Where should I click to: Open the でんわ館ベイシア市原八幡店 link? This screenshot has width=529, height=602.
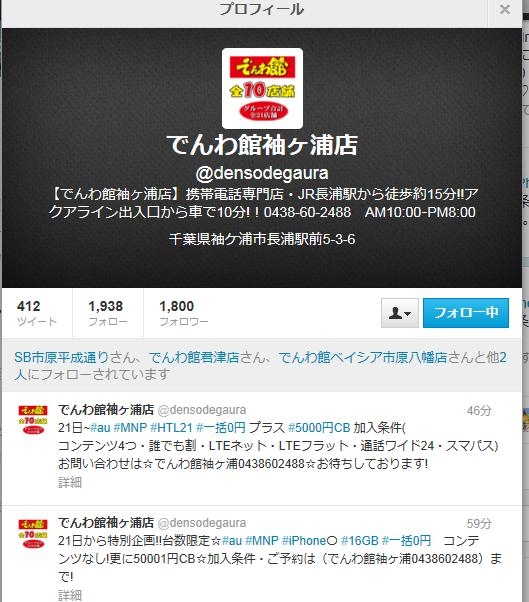pyautogui.click(x=363, y=357)
